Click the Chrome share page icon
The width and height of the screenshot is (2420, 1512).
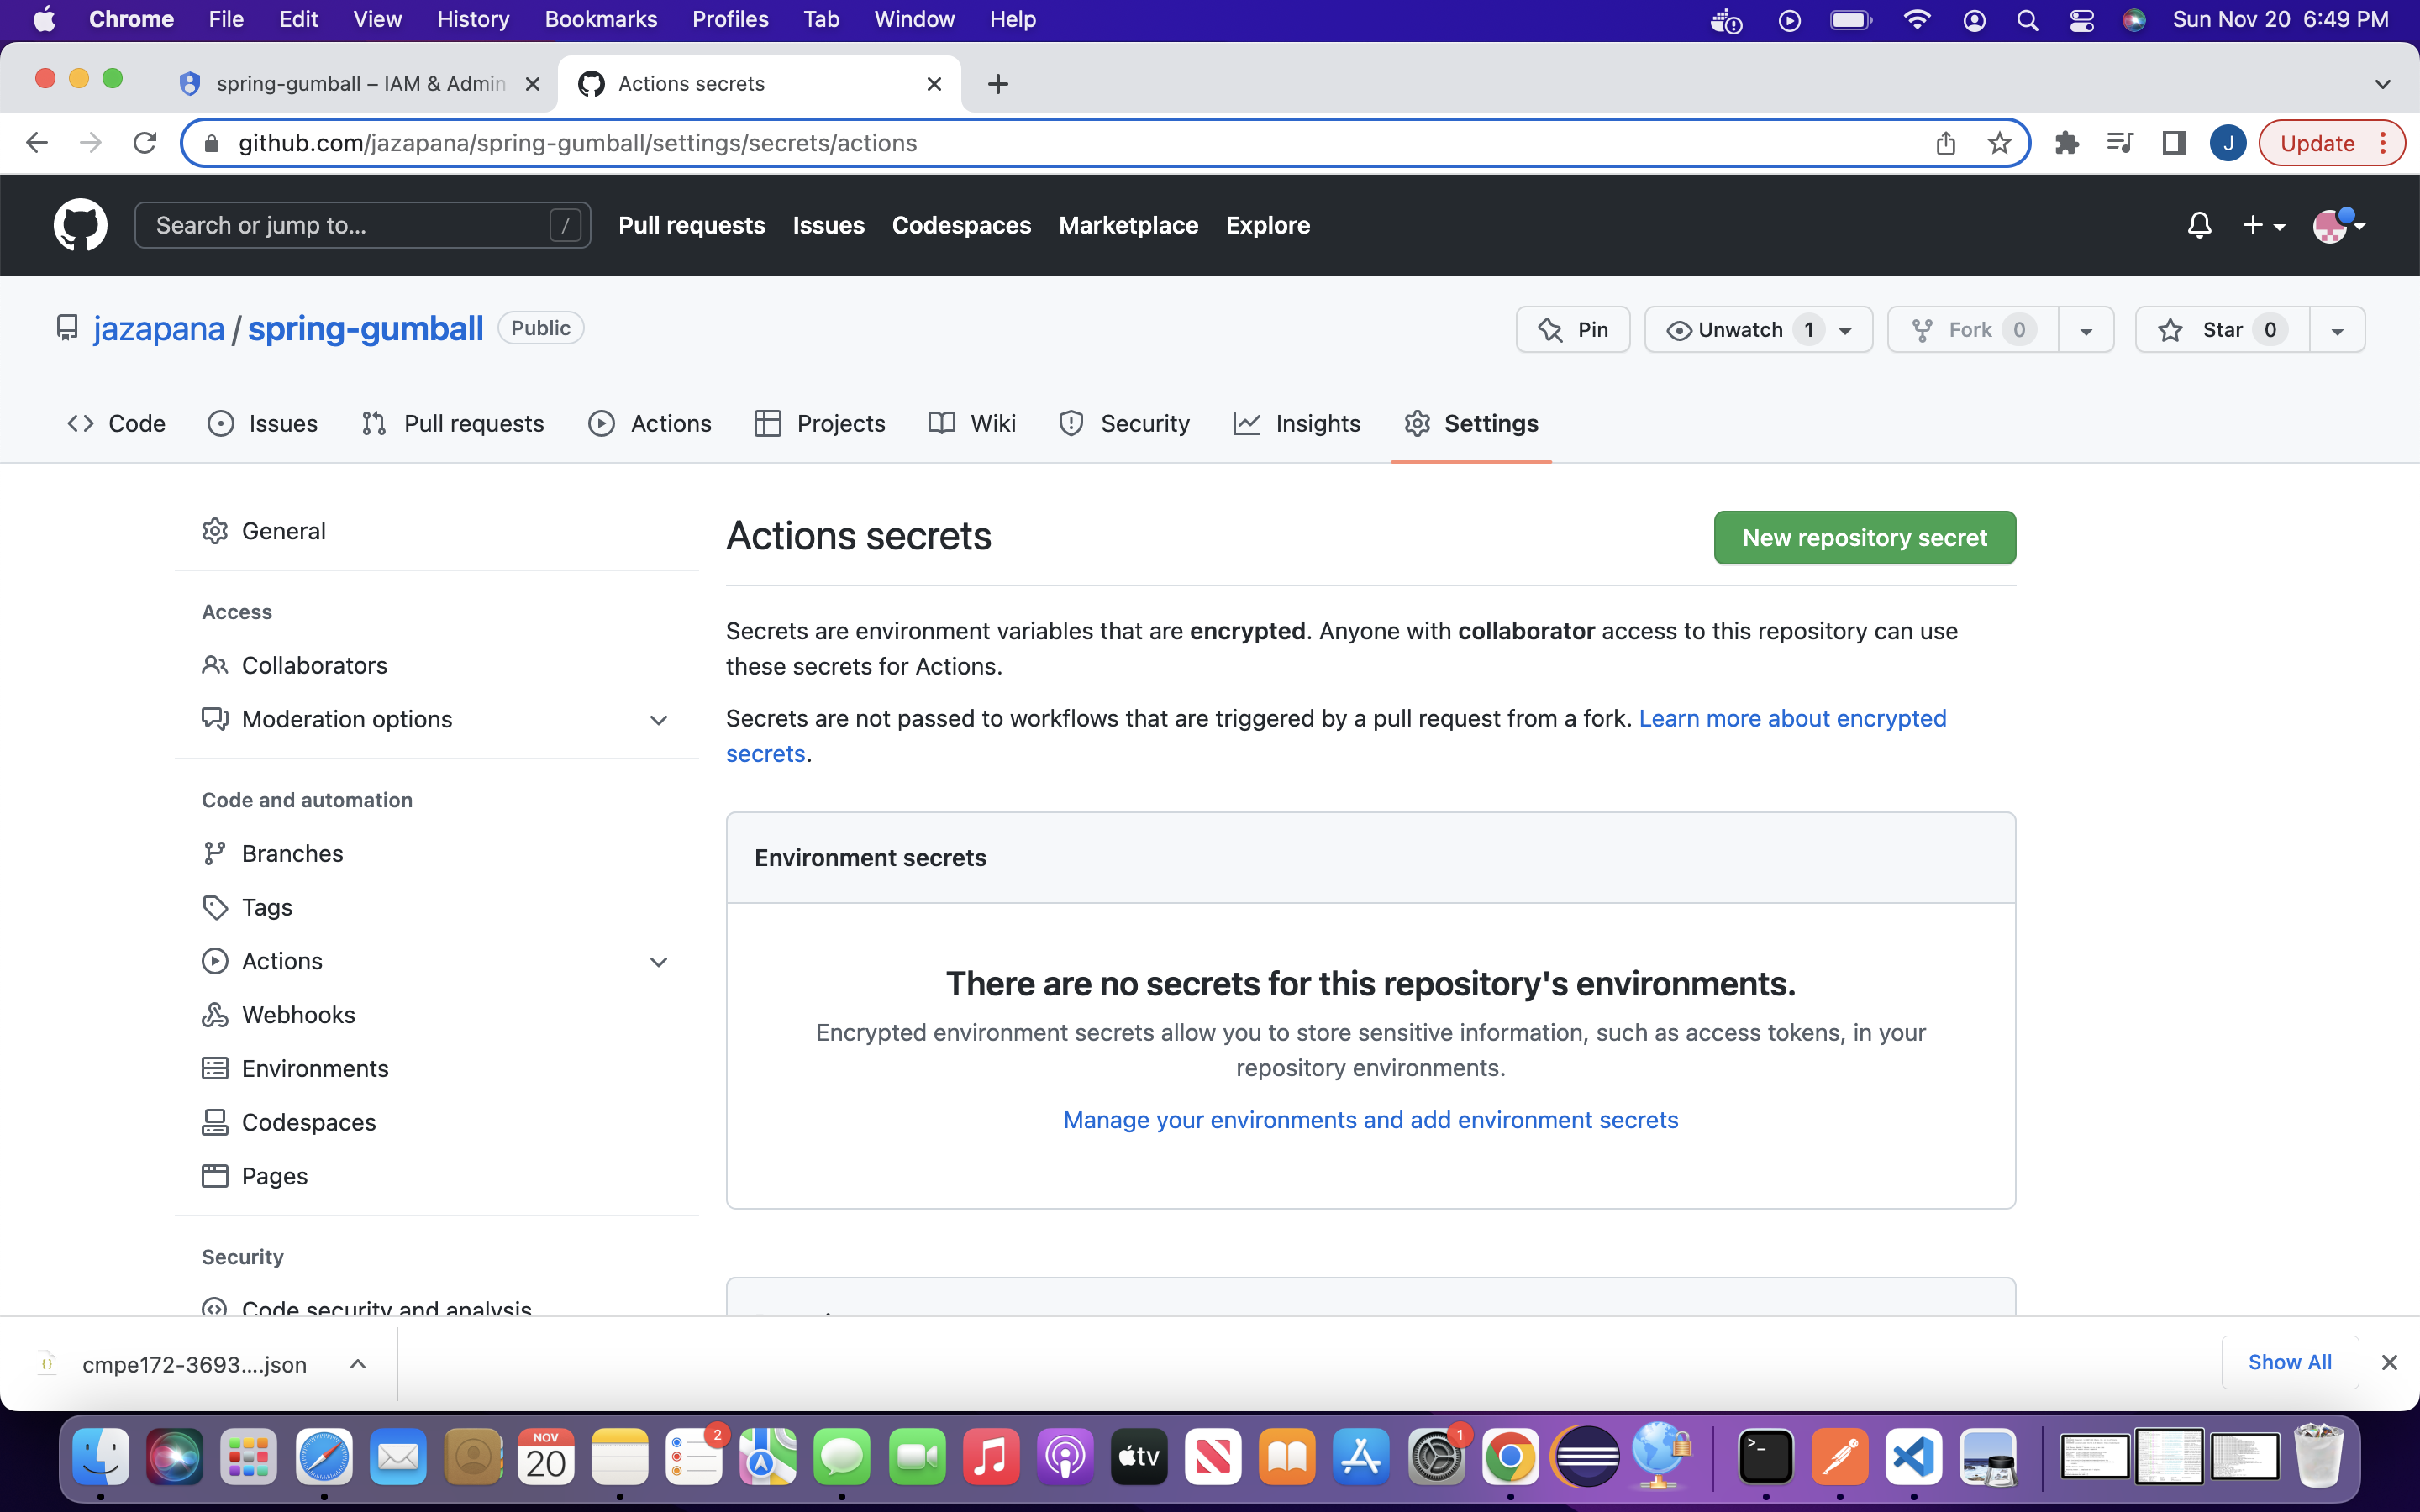pos(1945,143)
